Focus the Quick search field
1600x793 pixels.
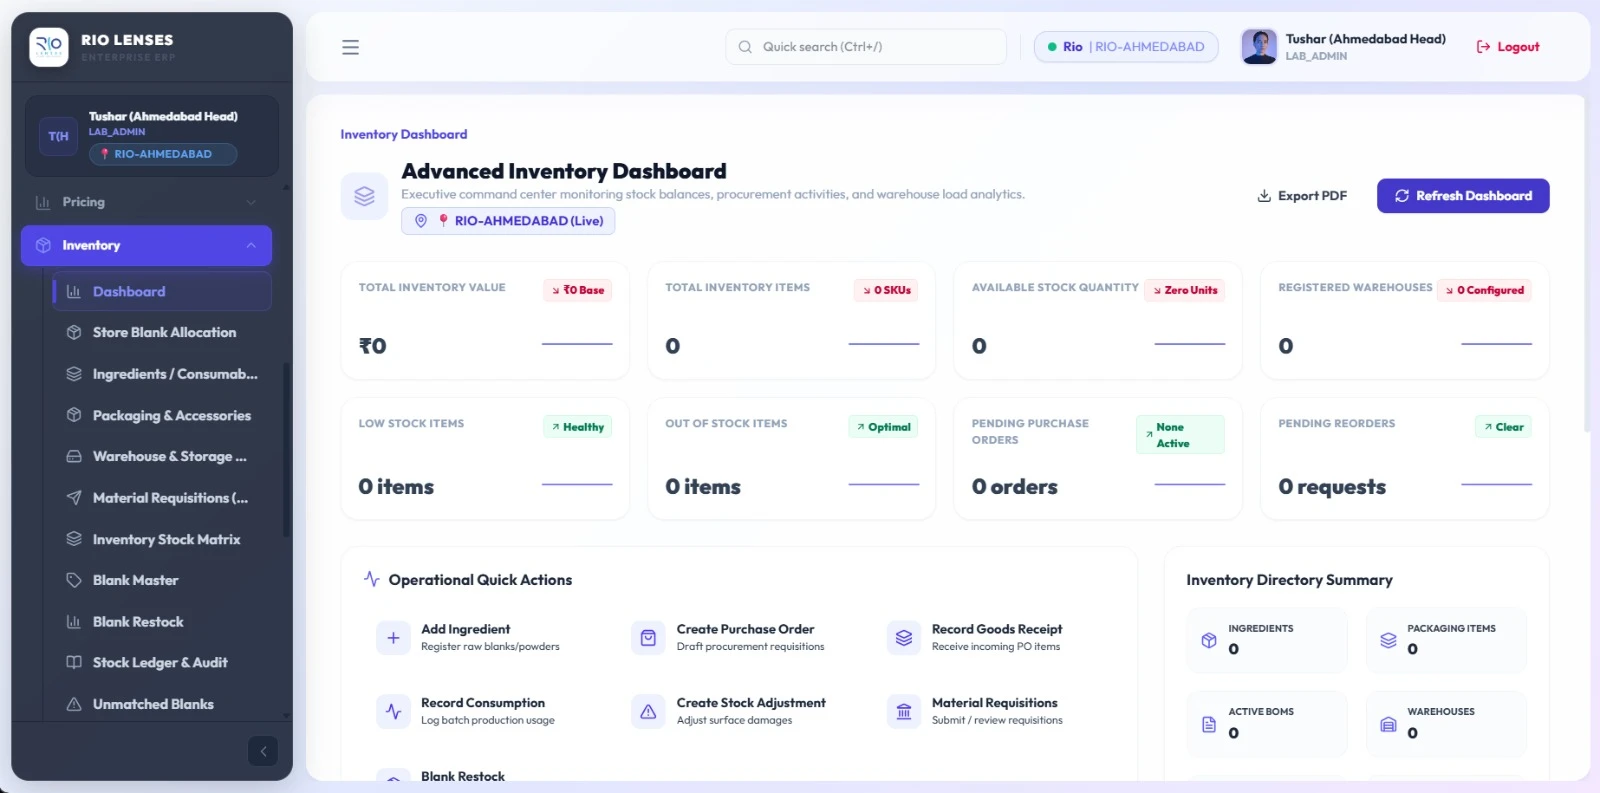coord(866,47)
